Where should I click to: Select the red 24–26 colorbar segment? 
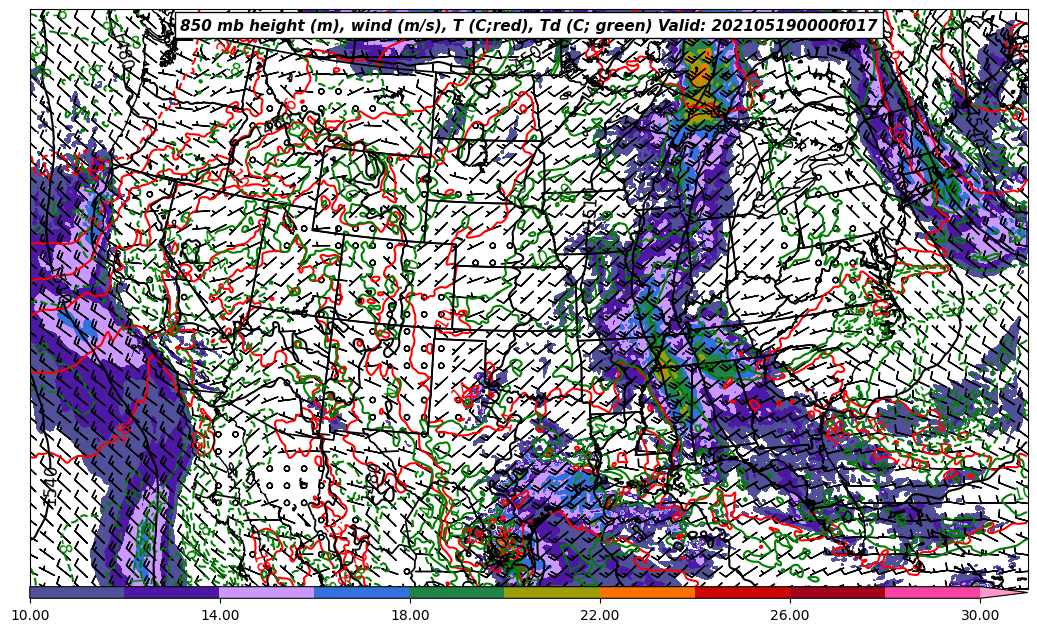(x=742, y=593)
